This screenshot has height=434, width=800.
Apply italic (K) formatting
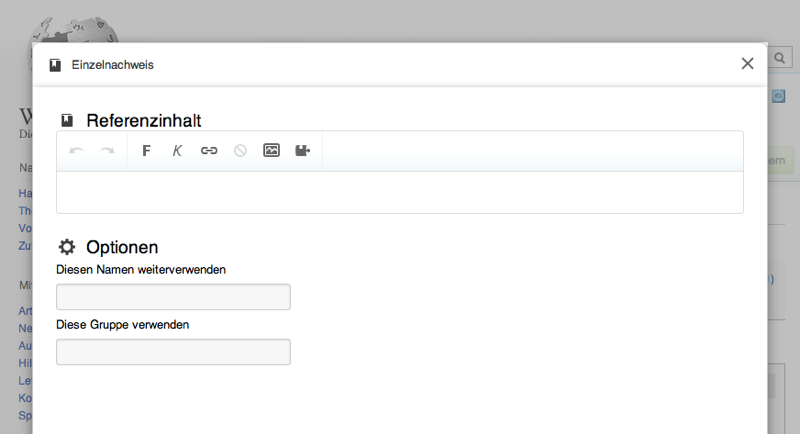[177, 150]
